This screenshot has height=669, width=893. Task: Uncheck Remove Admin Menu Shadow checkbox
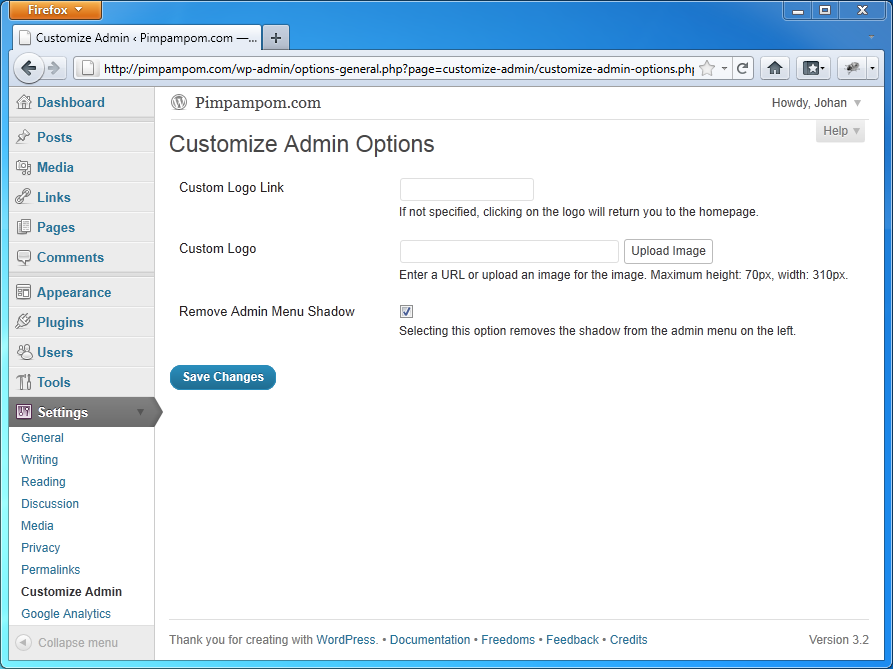coord(406,311)
